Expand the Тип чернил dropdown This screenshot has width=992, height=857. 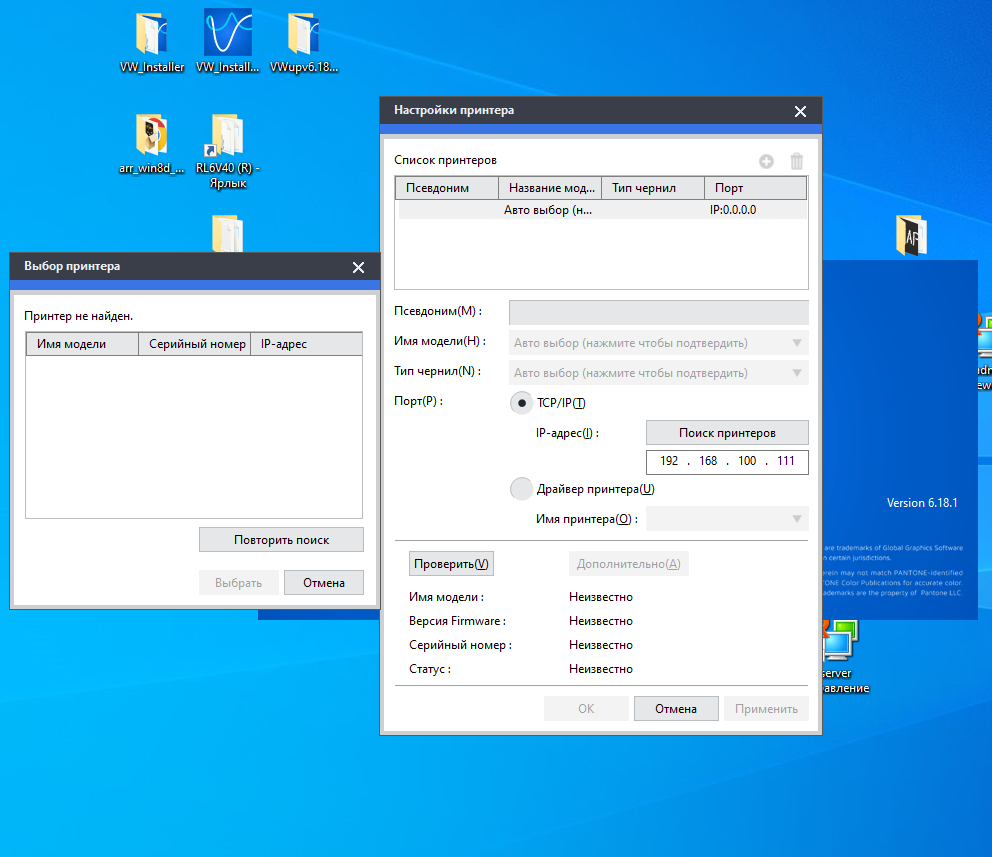tap(659, 373)
